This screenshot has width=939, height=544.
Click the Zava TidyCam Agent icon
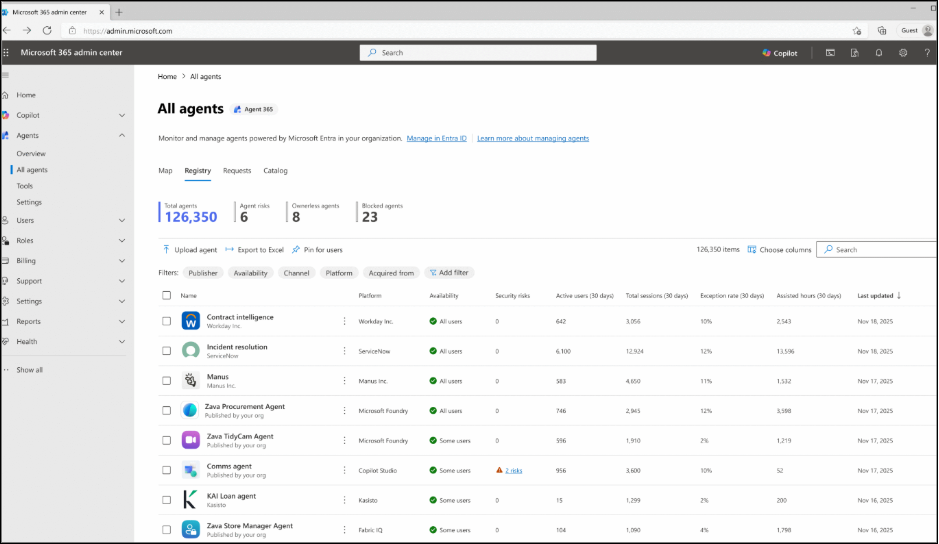pyautogui.click(x=190, y=440)
